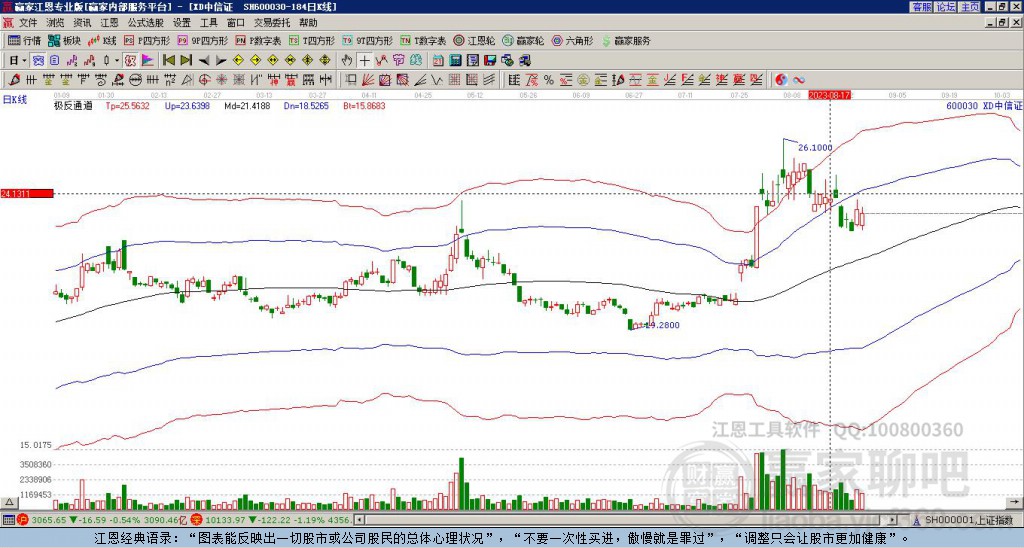
Task: Open the P四方形 tool
Action: [147, 40]
